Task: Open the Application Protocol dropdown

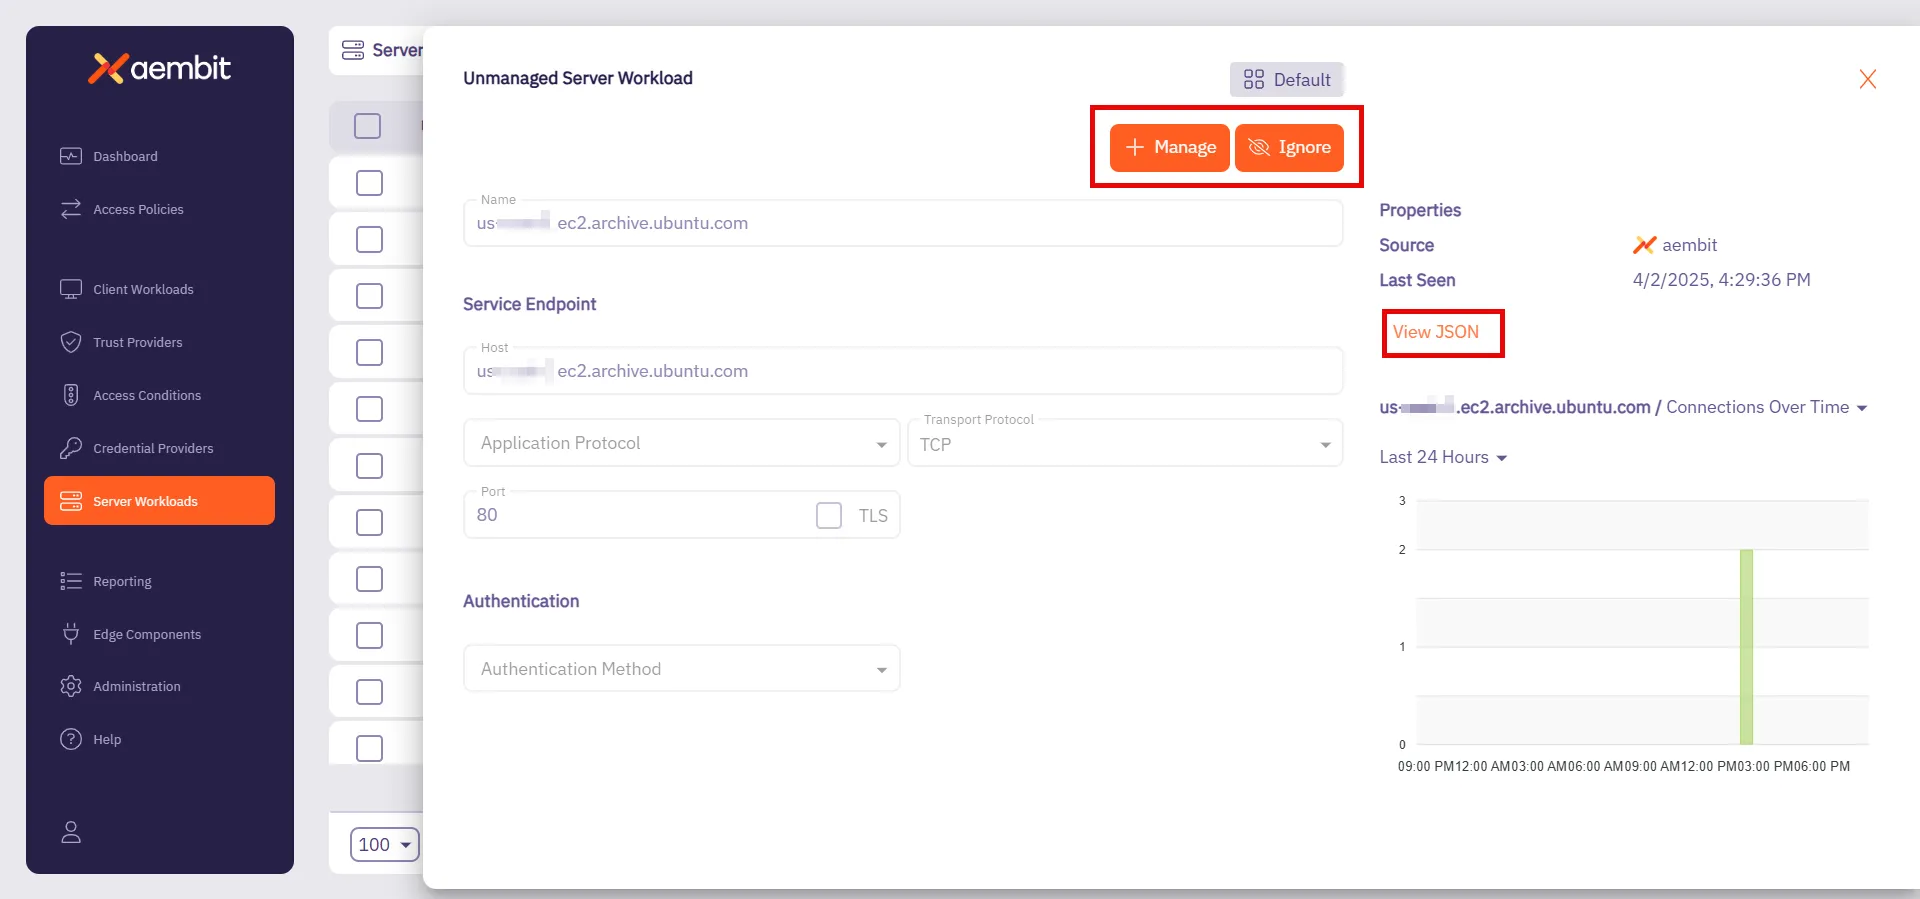Action: coord(682,443)
